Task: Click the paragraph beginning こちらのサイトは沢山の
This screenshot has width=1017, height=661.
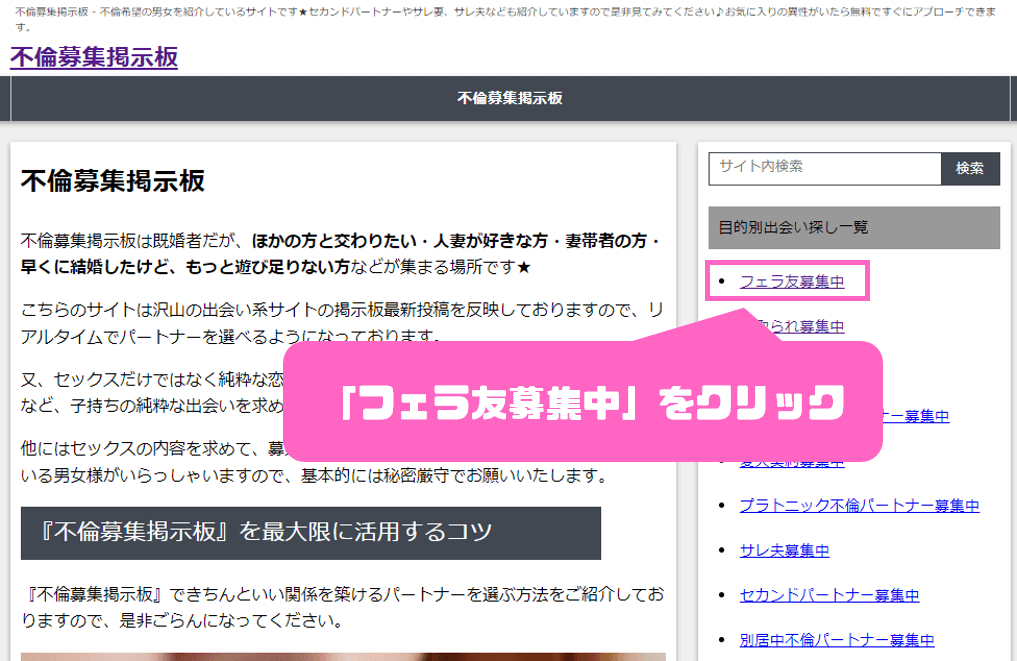Action: [340, 310]
